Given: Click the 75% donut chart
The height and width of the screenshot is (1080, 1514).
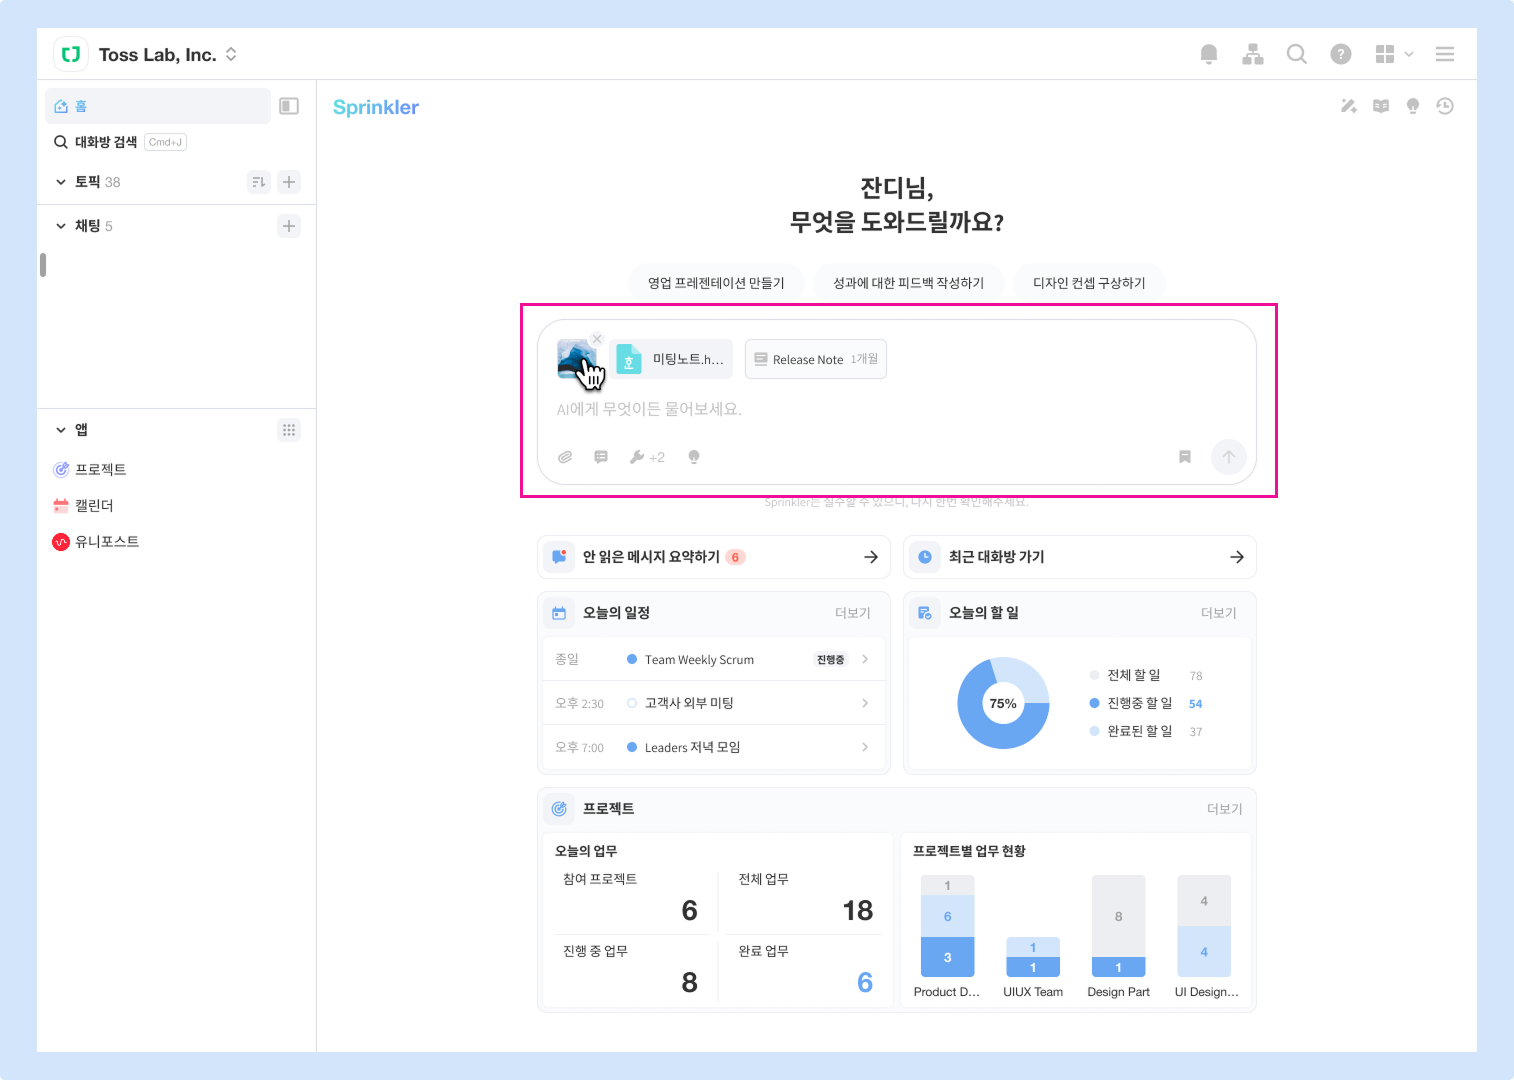Looking at the screenshot, I should [x=1003, y=703].
